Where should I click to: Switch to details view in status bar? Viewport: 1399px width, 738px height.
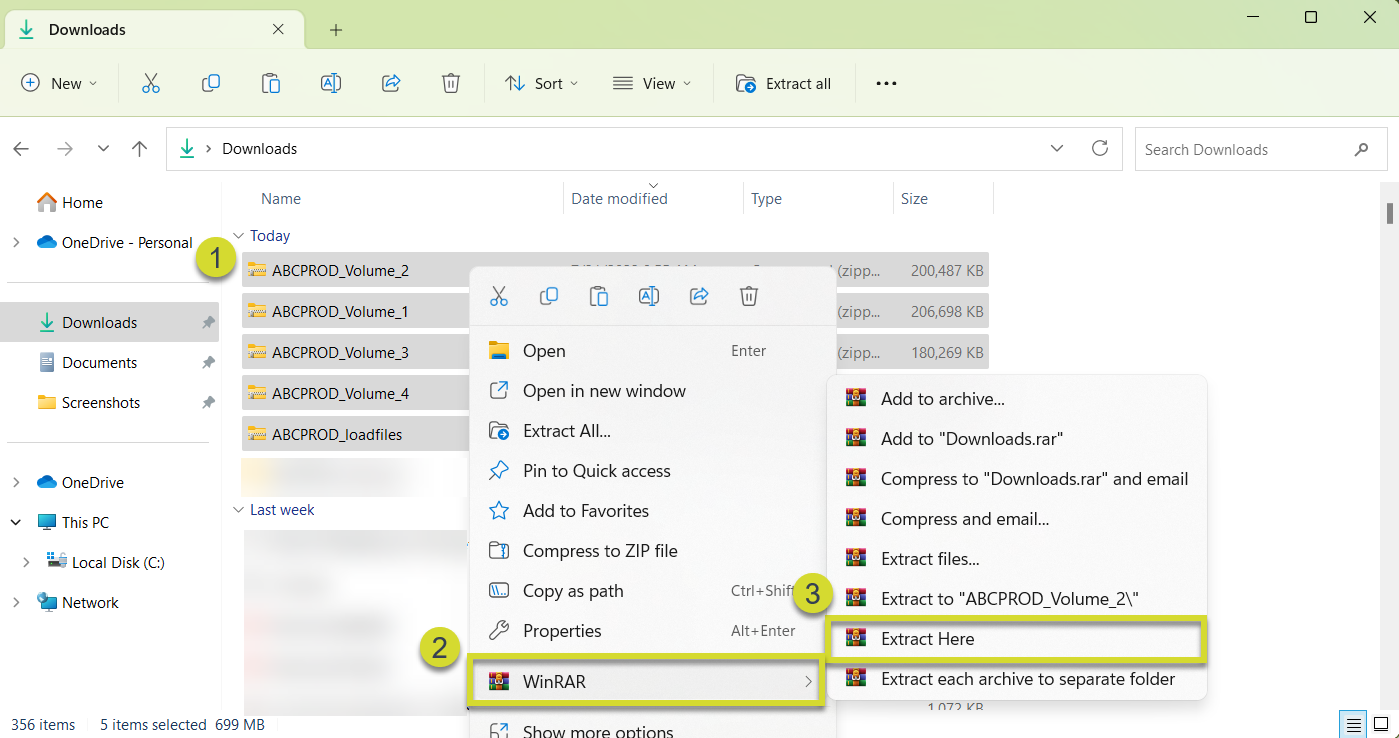[x=1353, y=724]
